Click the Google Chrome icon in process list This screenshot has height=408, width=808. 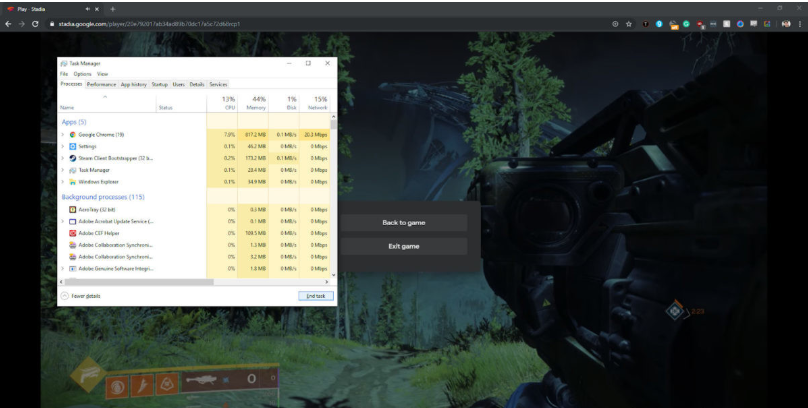(x=72, y=134)
